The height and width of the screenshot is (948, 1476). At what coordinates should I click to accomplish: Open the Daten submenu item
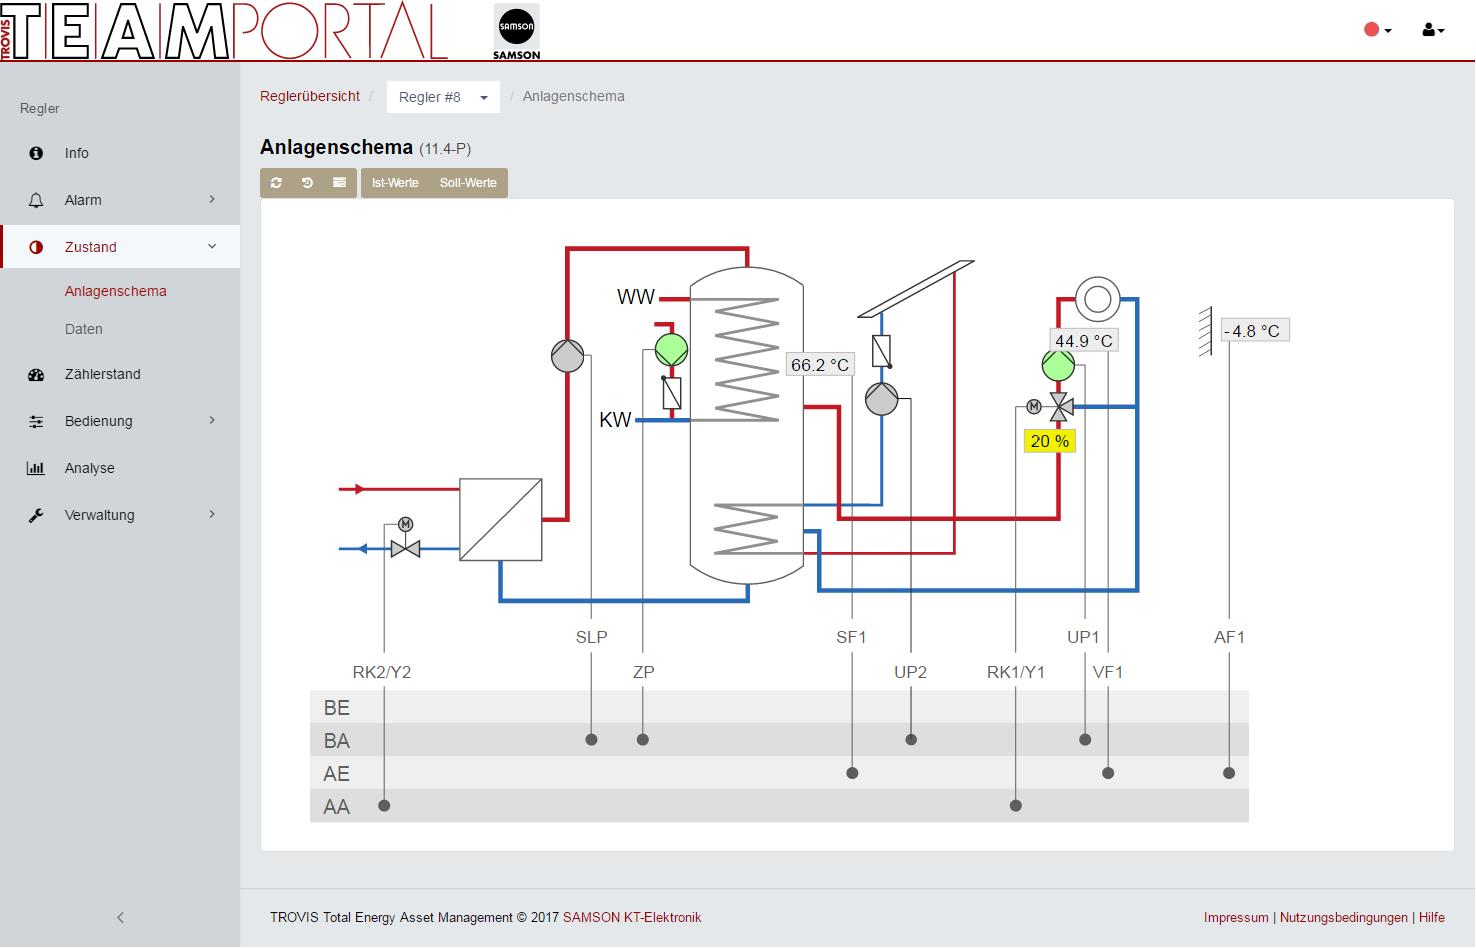[84, 329]
